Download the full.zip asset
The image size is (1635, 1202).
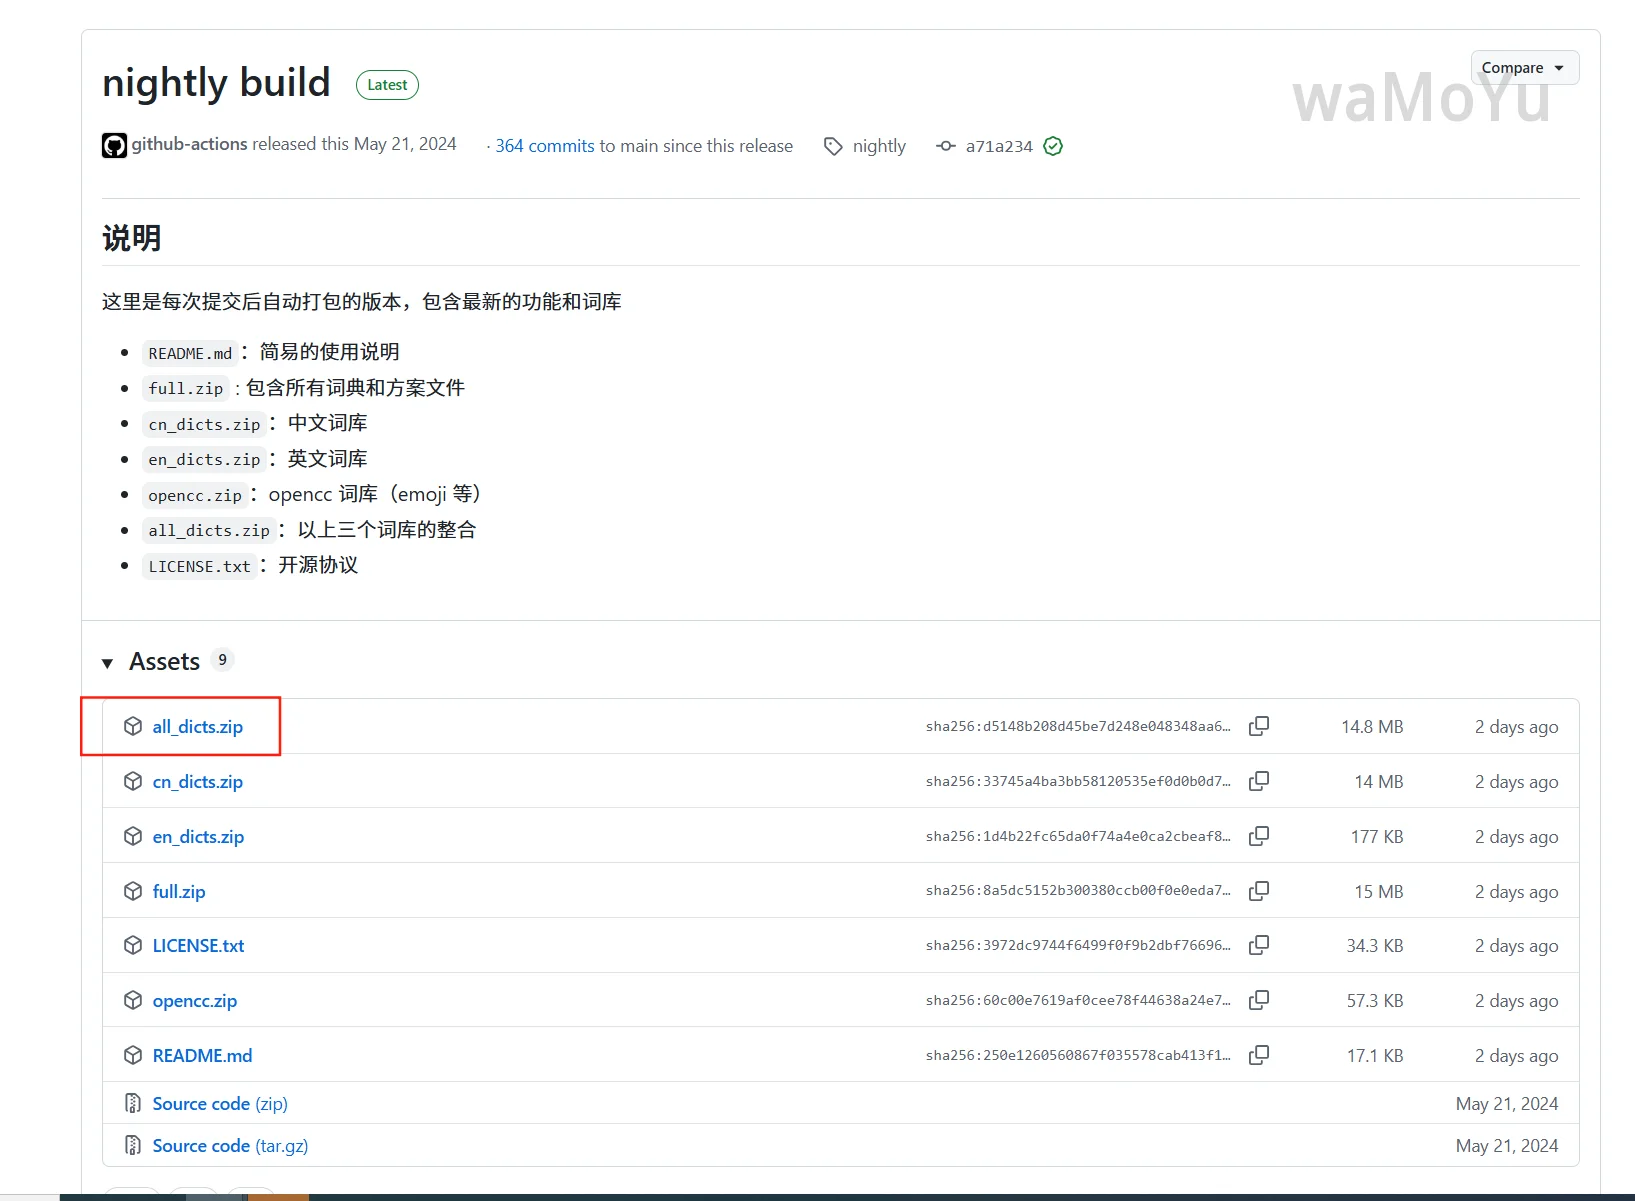coord(179,892)
